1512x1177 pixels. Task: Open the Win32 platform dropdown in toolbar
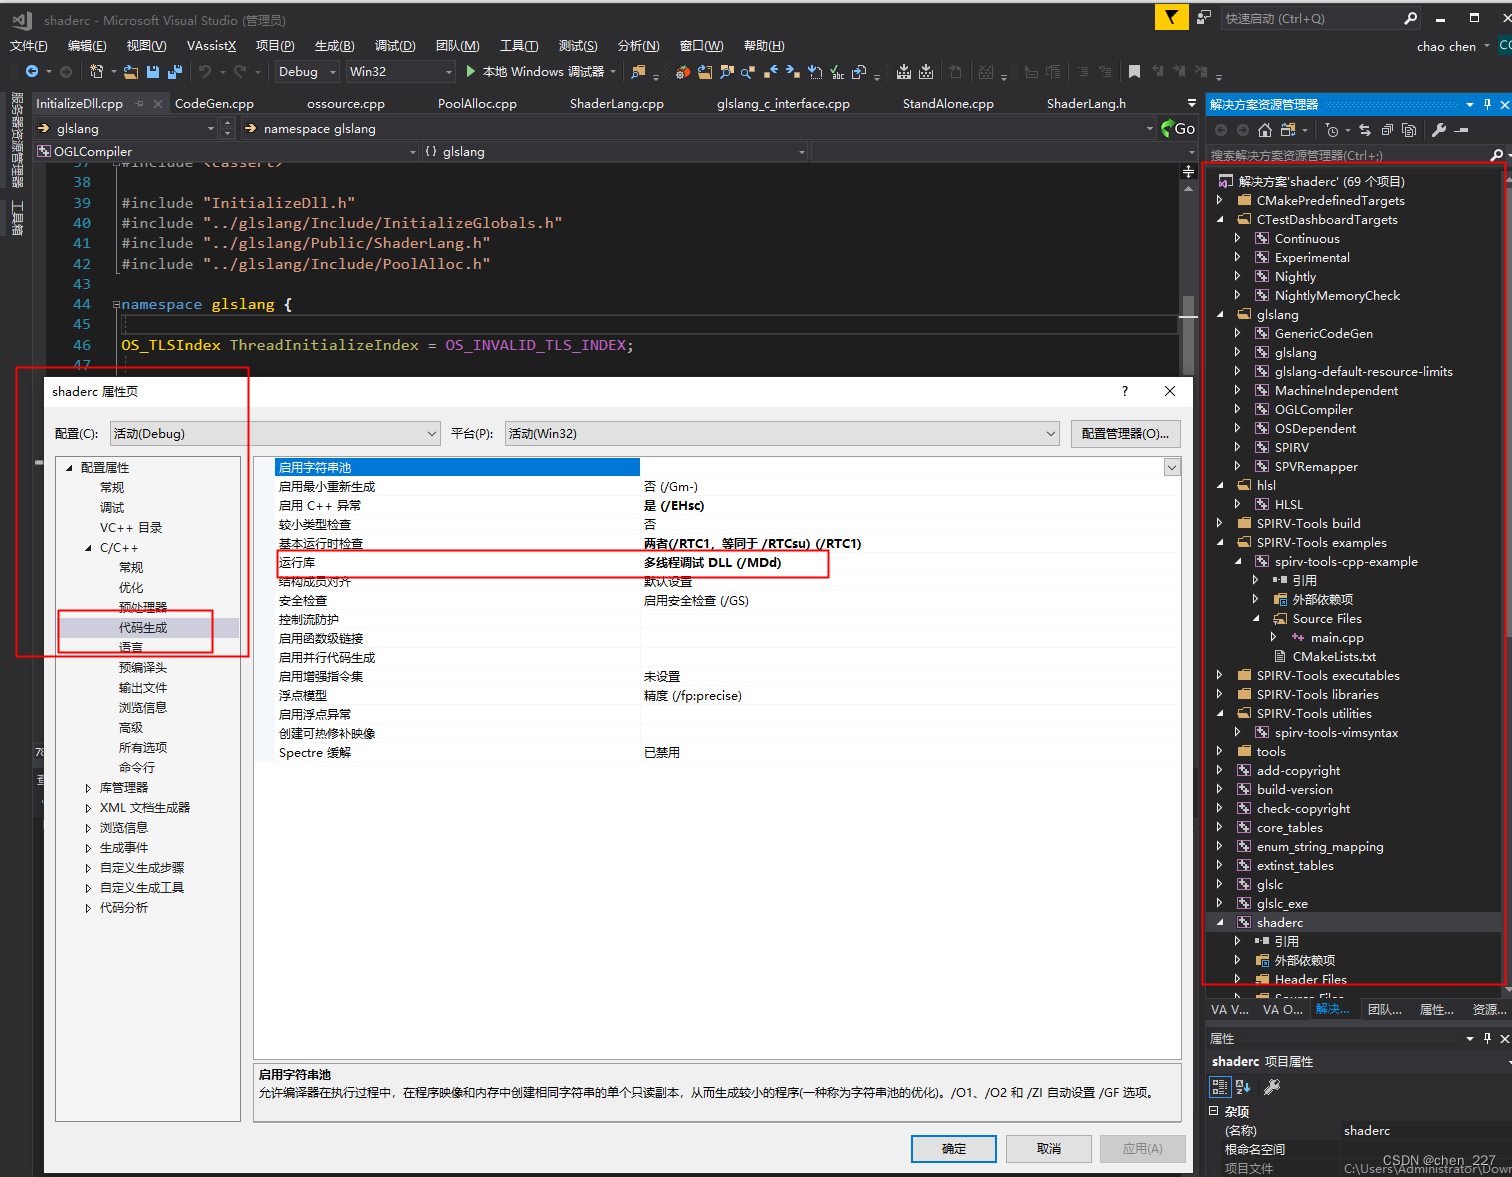tap(400, 72)
